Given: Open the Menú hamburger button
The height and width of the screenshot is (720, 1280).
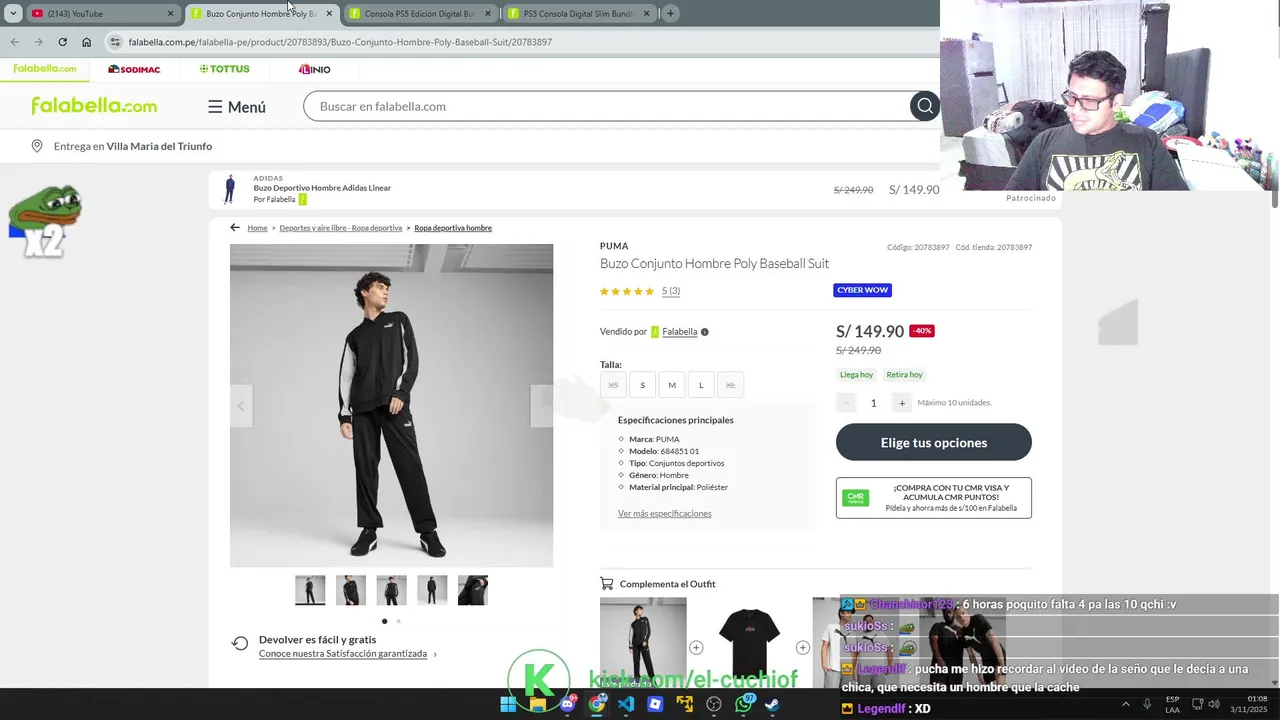Looking at the screenshot, I should 237,107.
